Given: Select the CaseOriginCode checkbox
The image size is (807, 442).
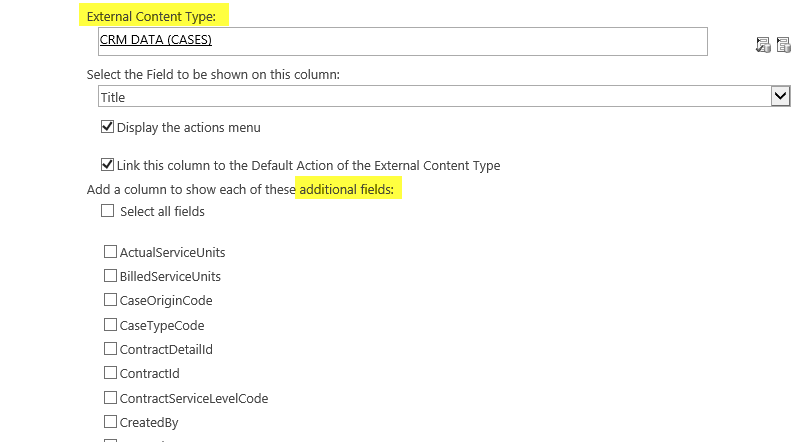Looking at the screenshot, I should [x=110, y=300].
